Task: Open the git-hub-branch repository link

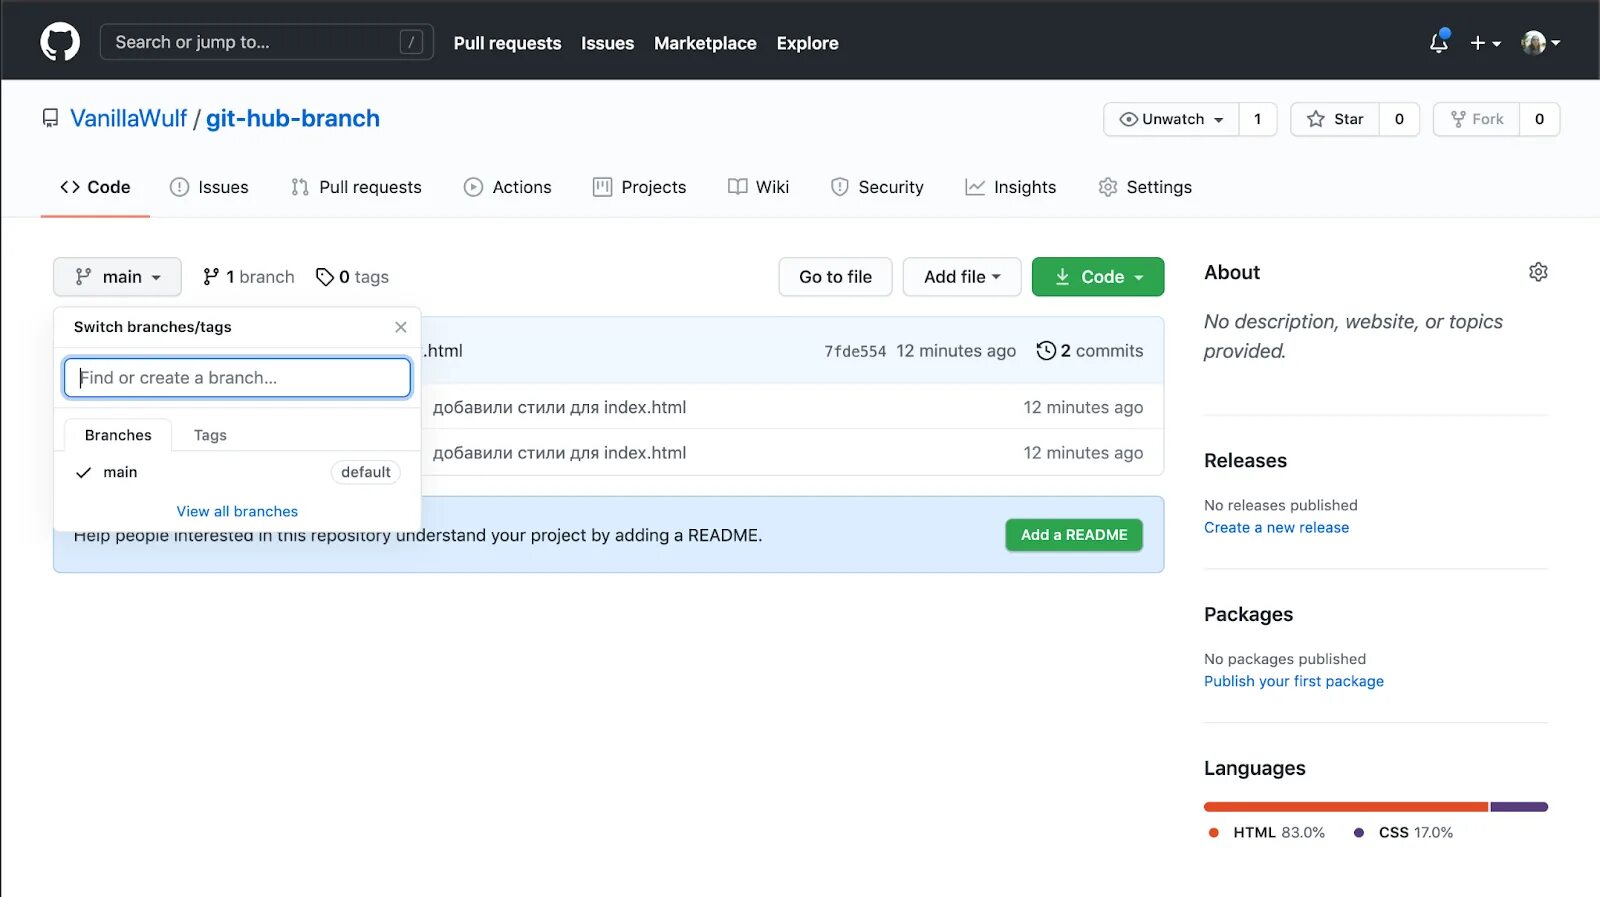Action: tap(293, 118)
